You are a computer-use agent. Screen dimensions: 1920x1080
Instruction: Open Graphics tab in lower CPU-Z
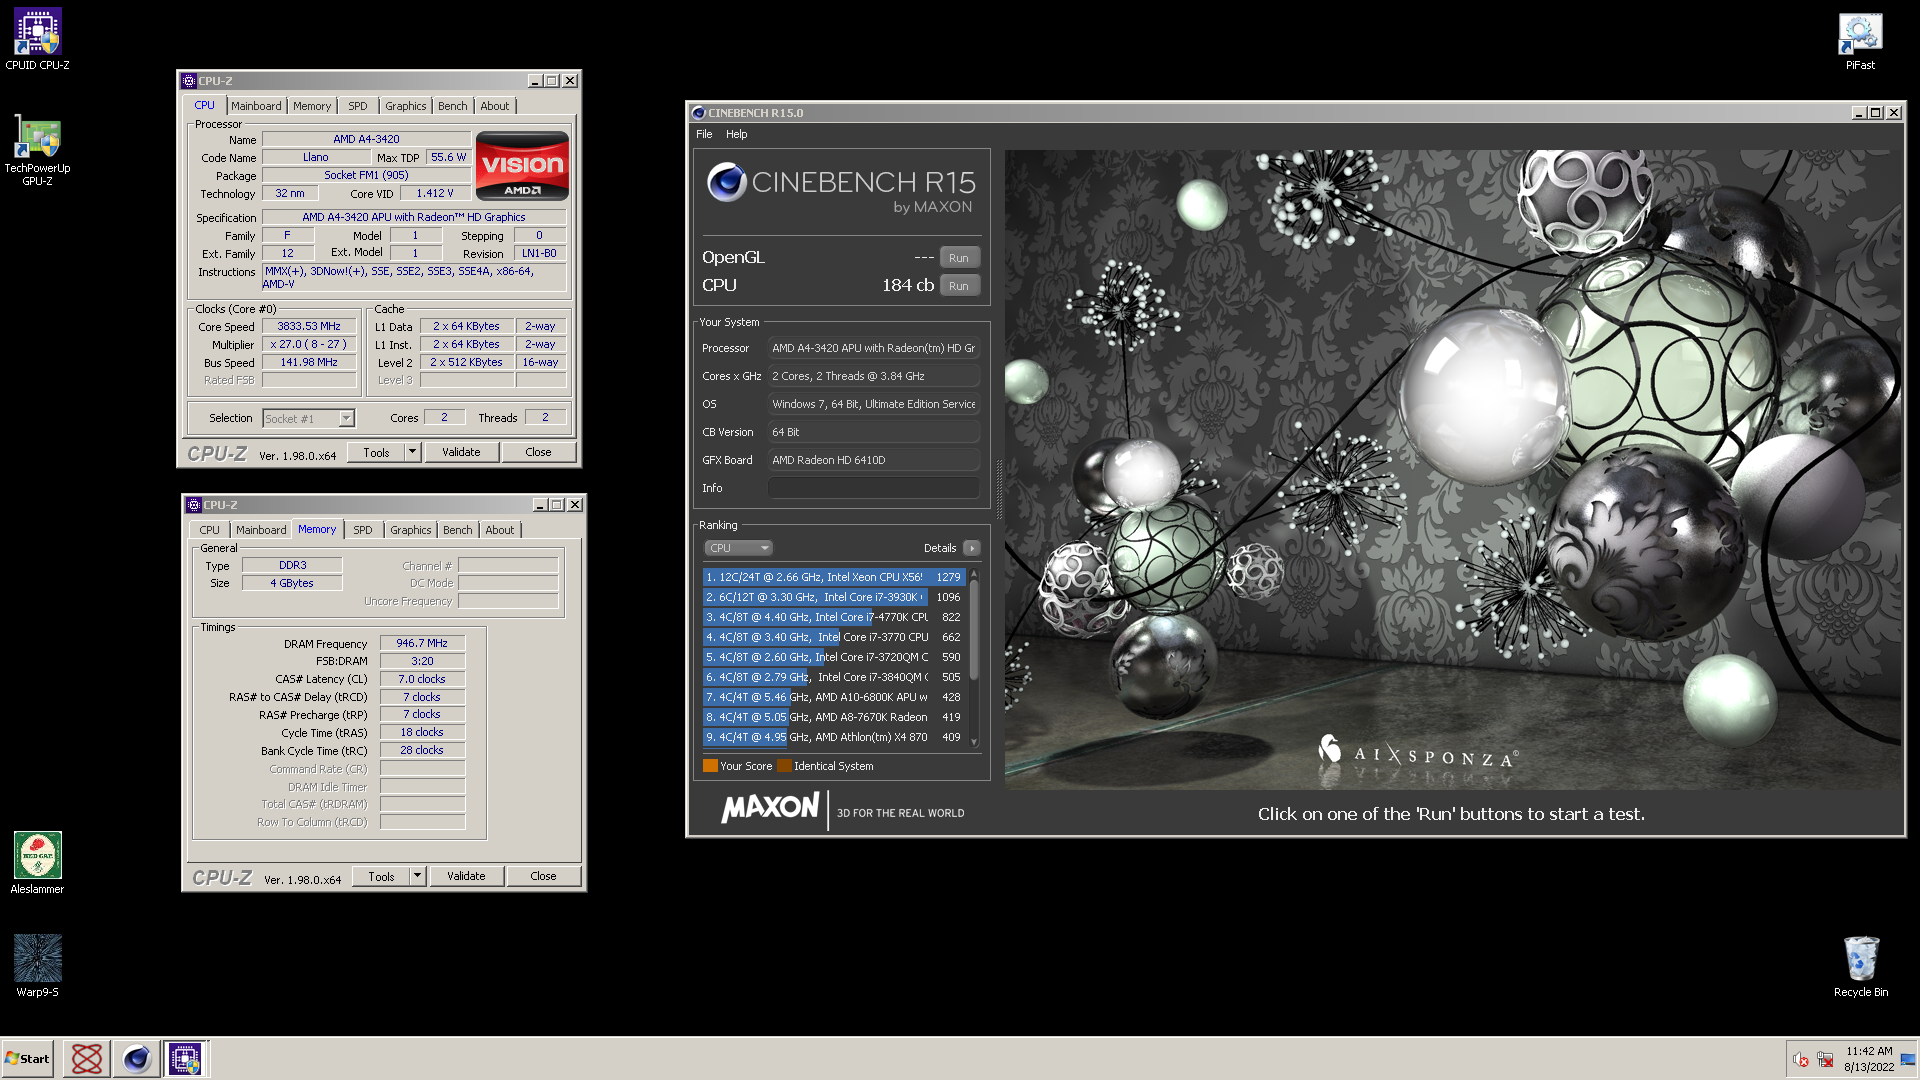[x=411, y=530]
